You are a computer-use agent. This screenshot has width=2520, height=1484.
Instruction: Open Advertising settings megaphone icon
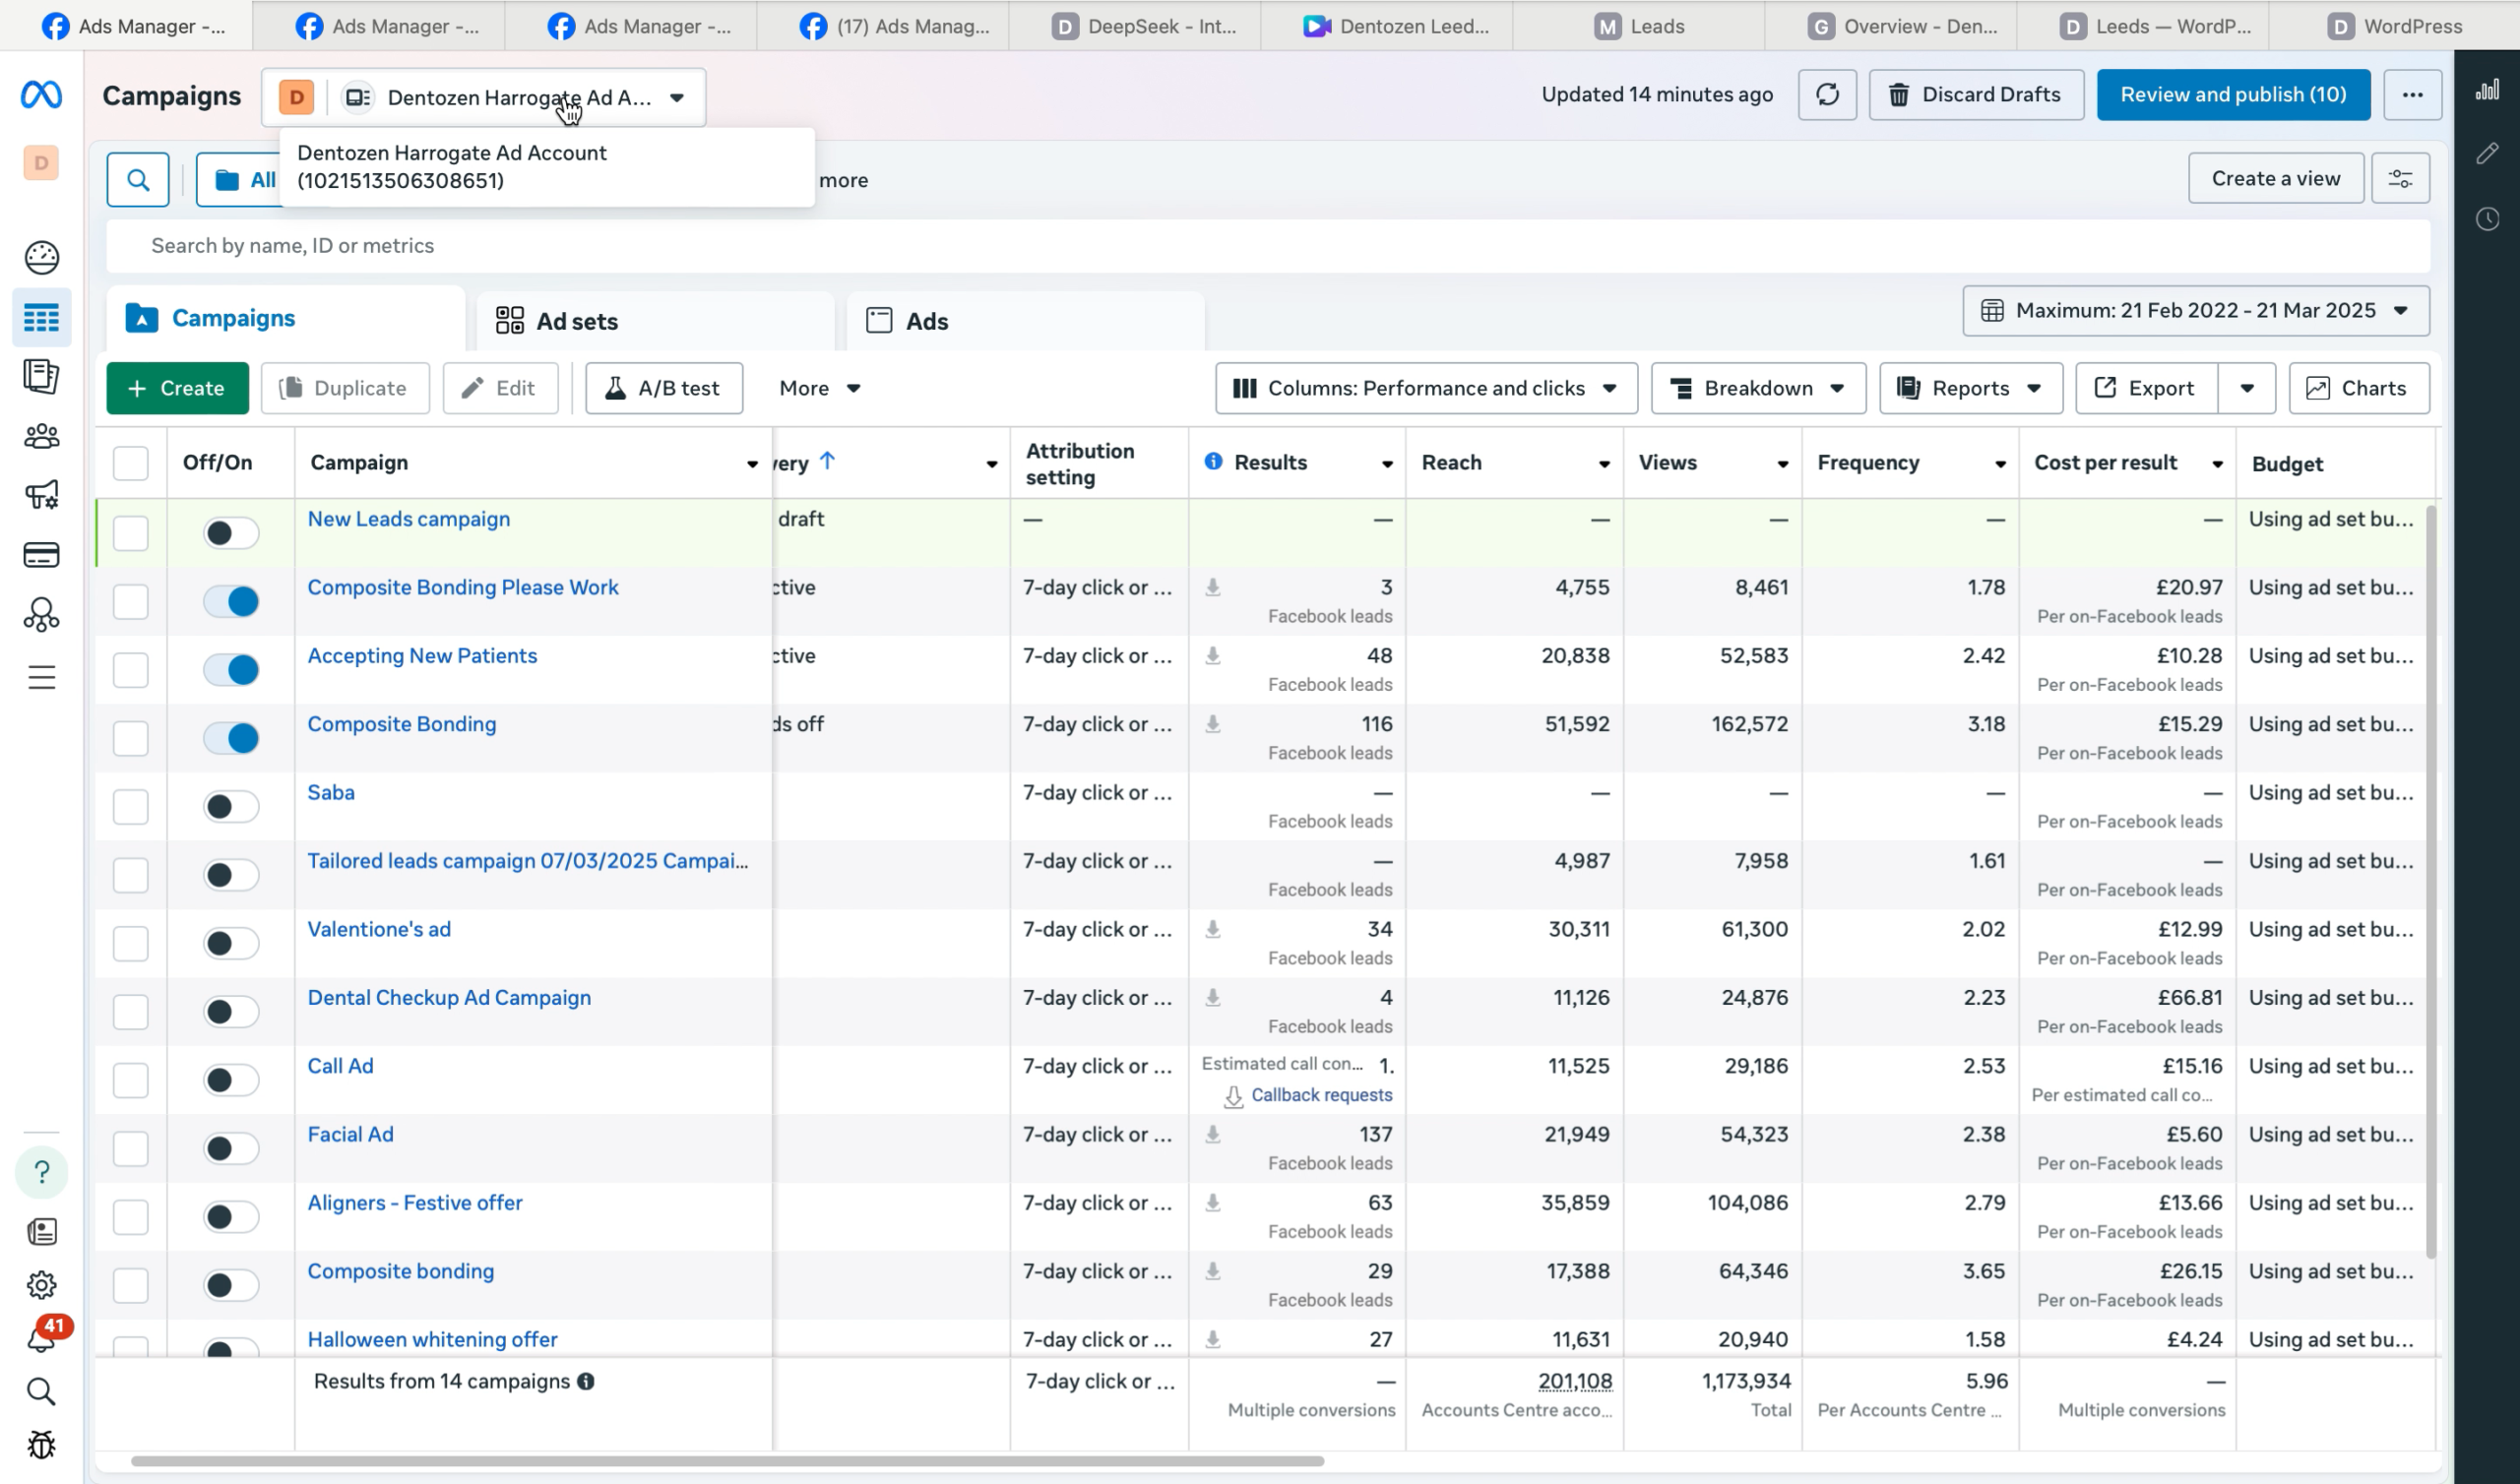pyautogui.click(x=41, y=495)
